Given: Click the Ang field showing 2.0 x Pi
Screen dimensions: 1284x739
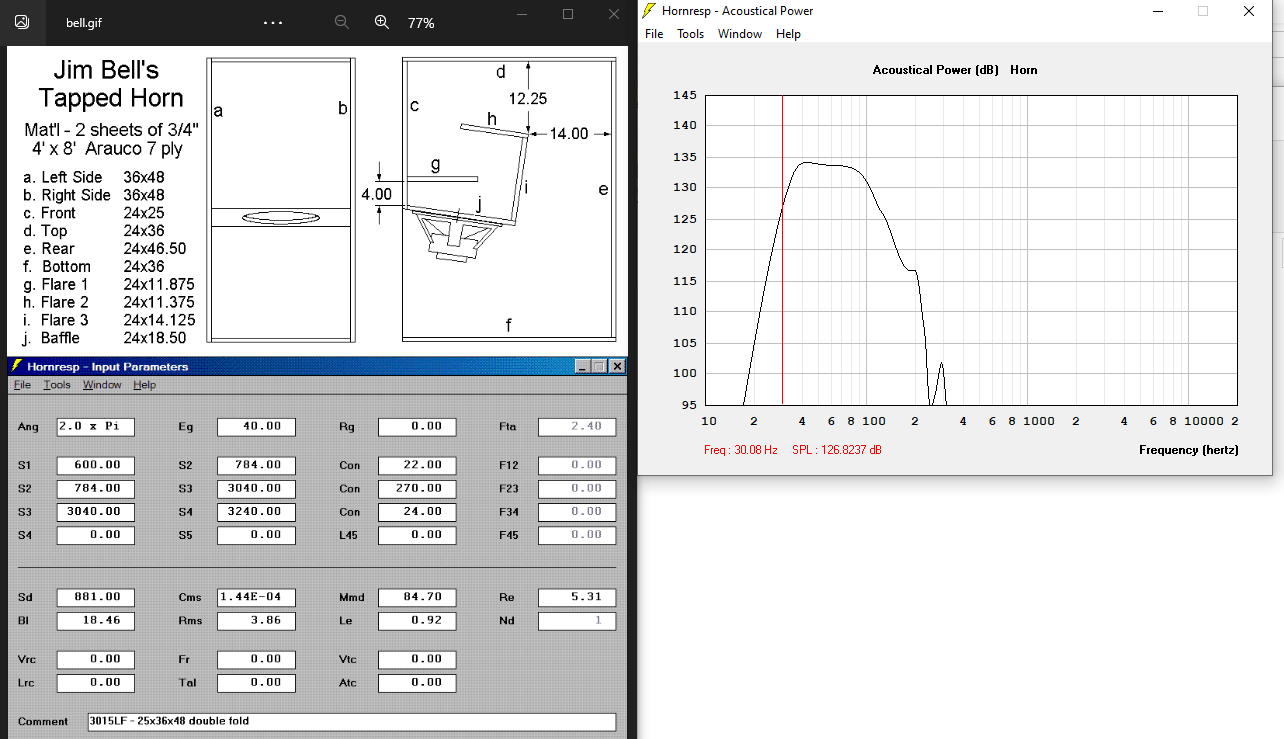Looking at the screenshot, I should coord(95,427).
